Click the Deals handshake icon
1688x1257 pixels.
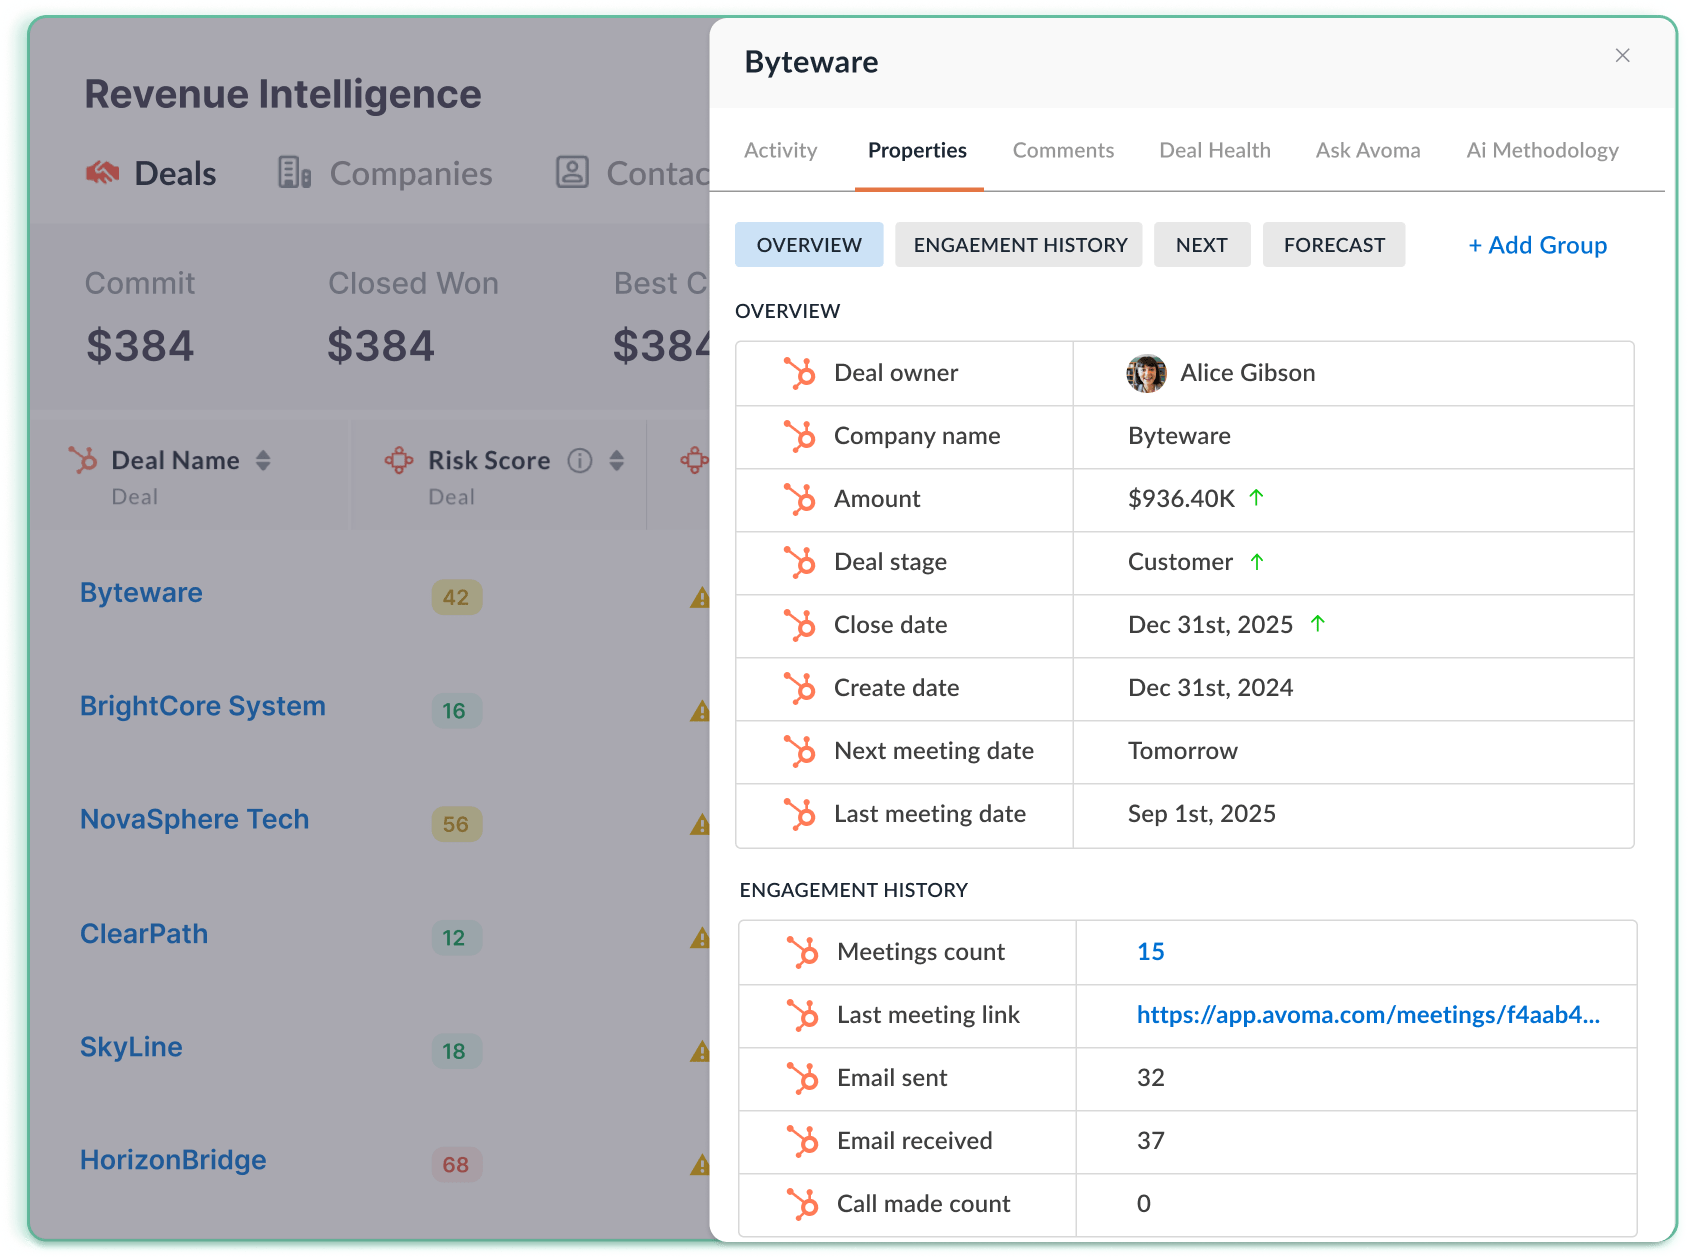click(x=103, y=173)
